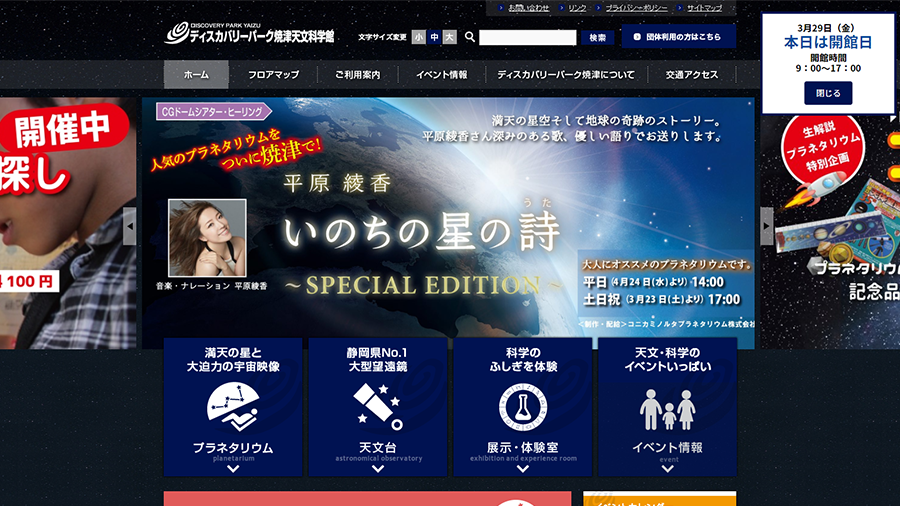Click the いのちの星の詩 main banner
The image size is (900, 506).
click(x=448, y=223)
